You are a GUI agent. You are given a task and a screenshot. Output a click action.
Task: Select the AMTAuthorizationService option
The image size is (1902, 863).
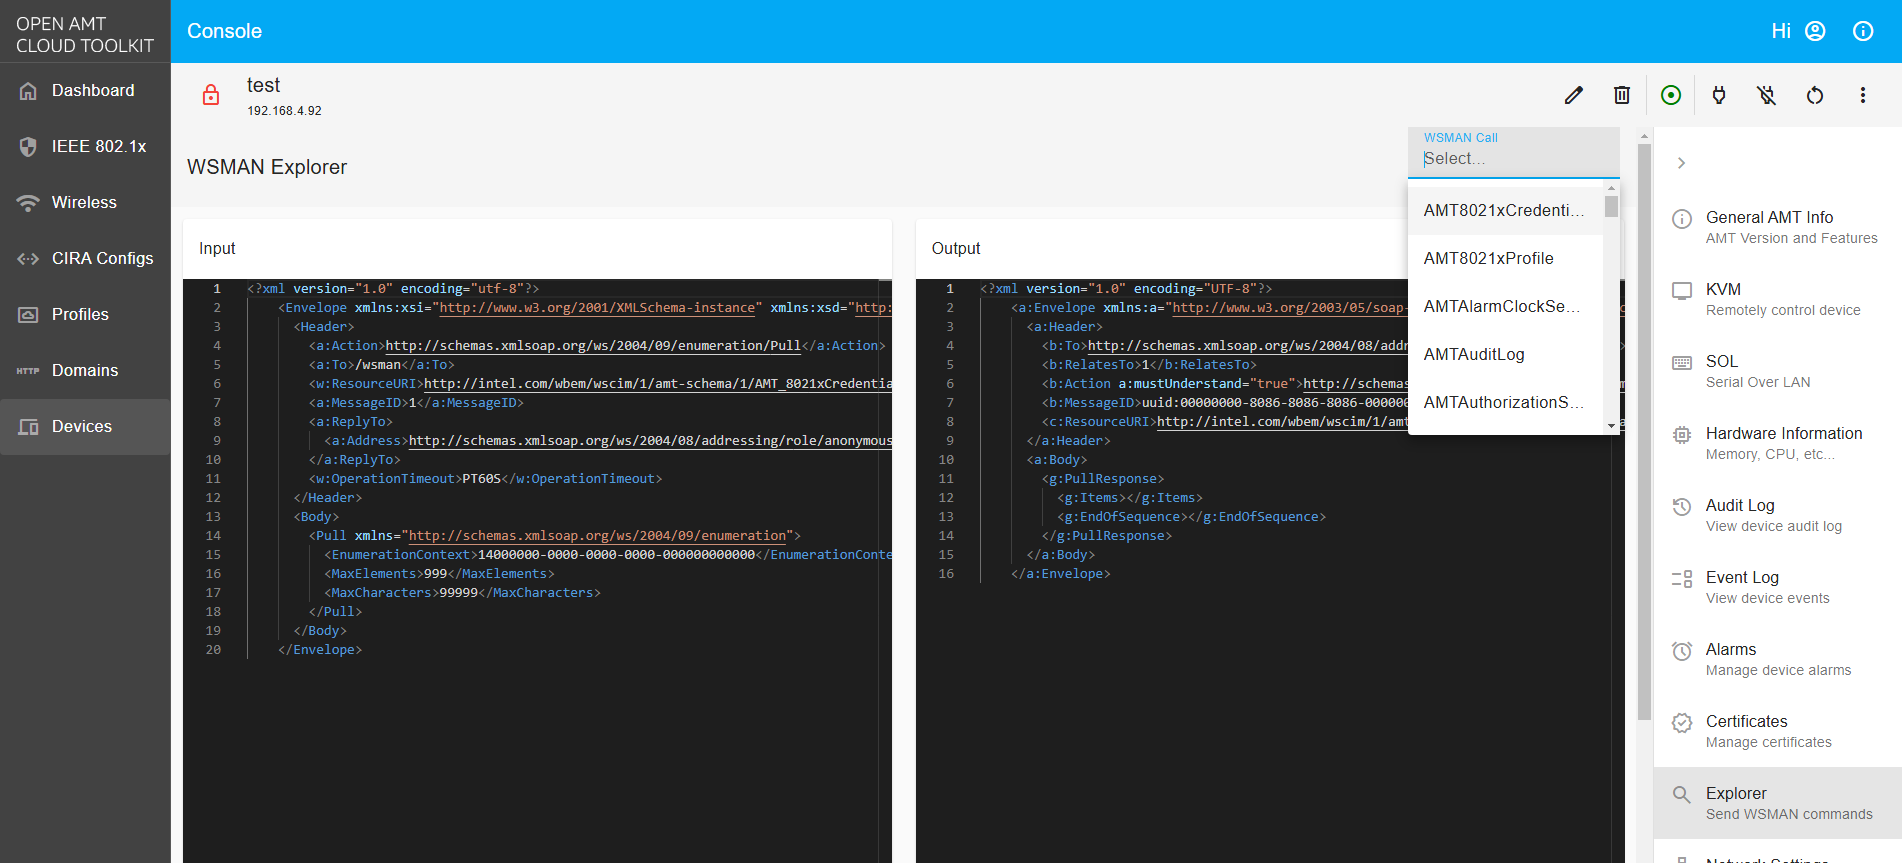[x=1505, y=403]
